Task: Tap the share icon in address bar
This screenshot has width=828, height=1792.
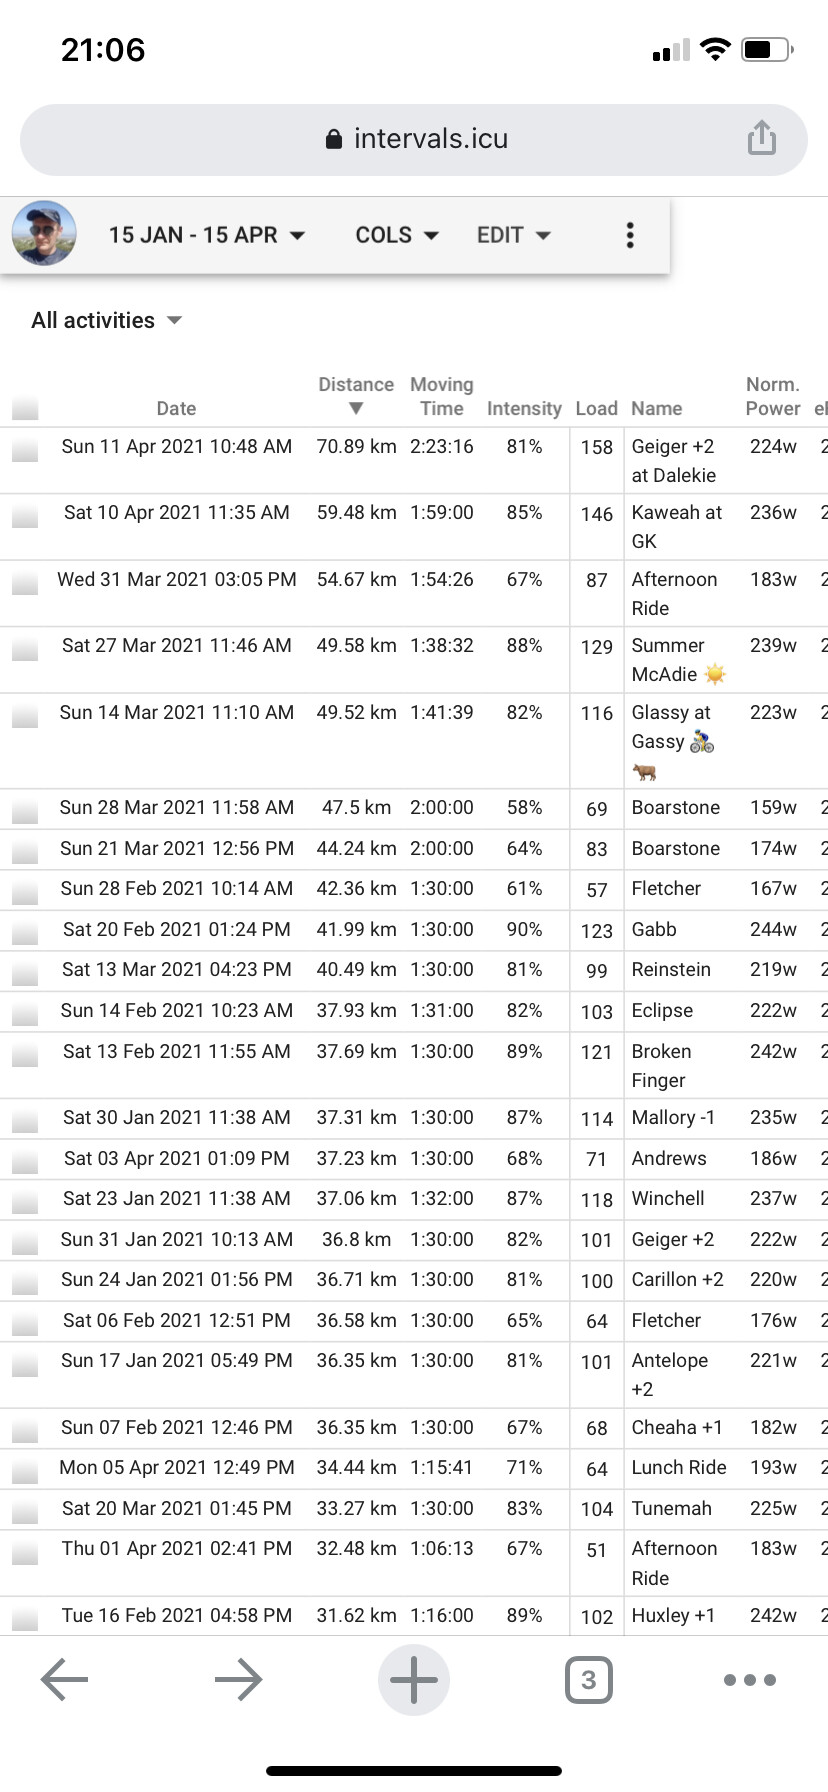Action: pos(762,138)
